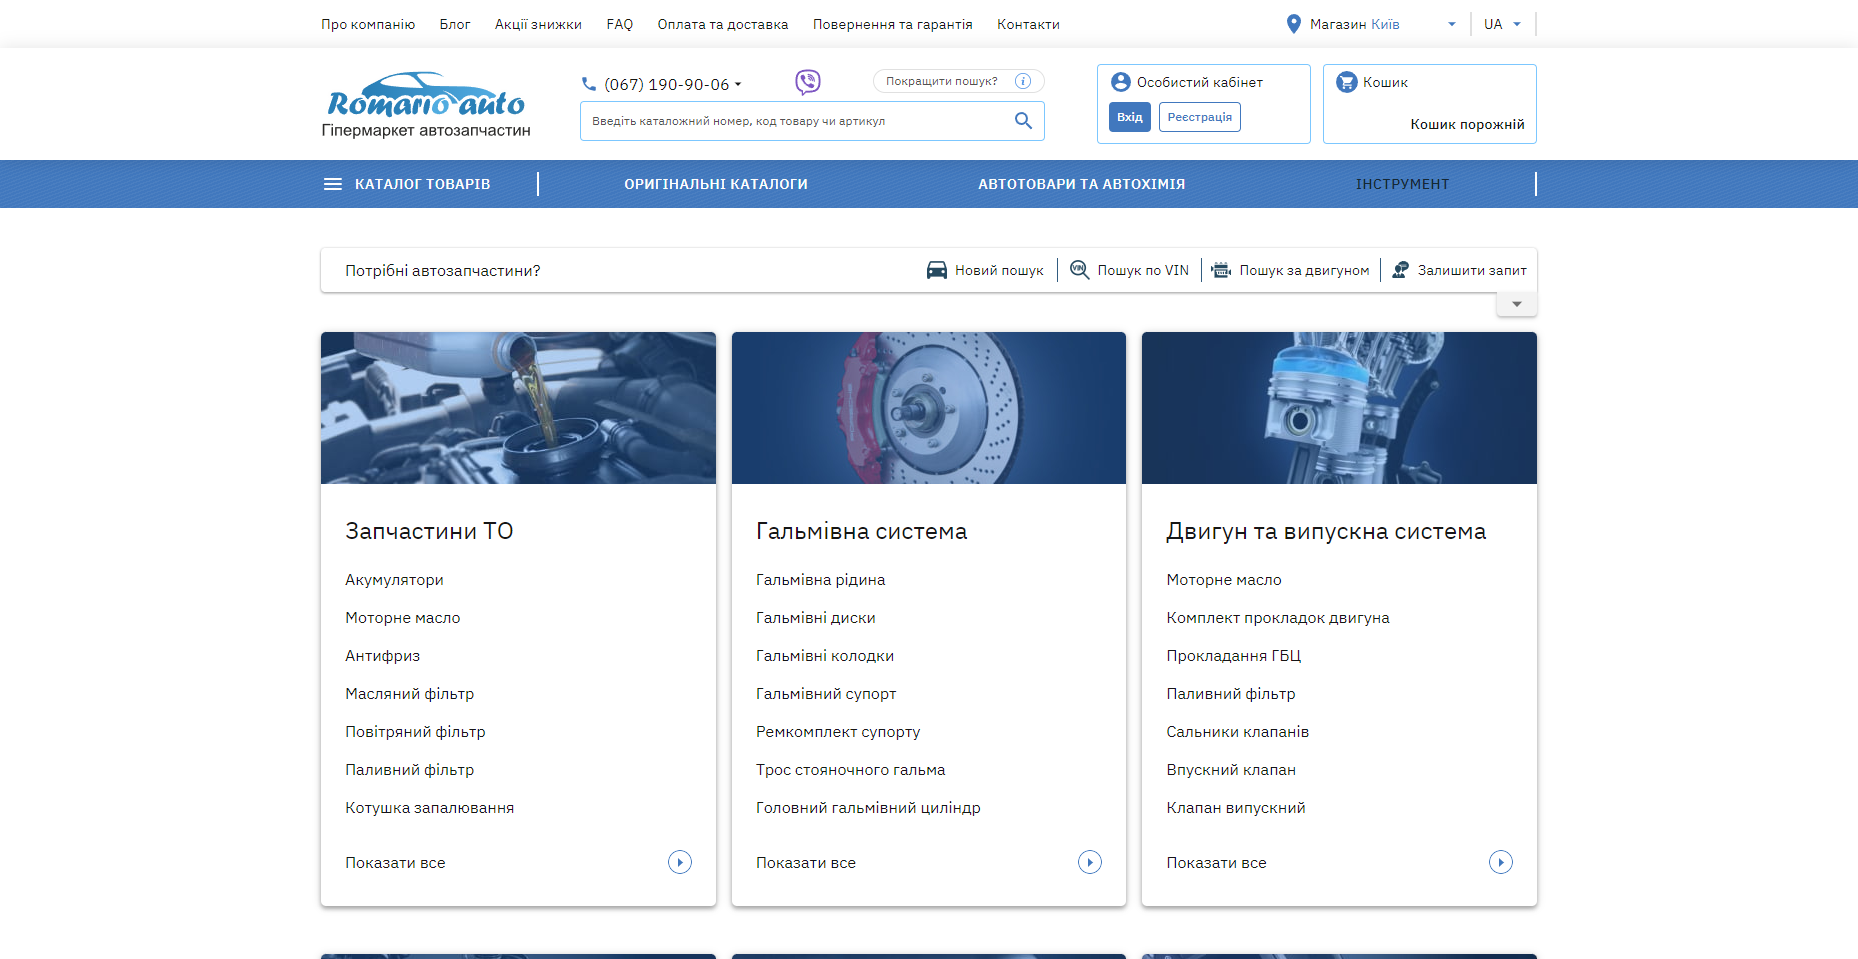Open Котушка запалювання category
1858x959 pixels.
[430, 808]
